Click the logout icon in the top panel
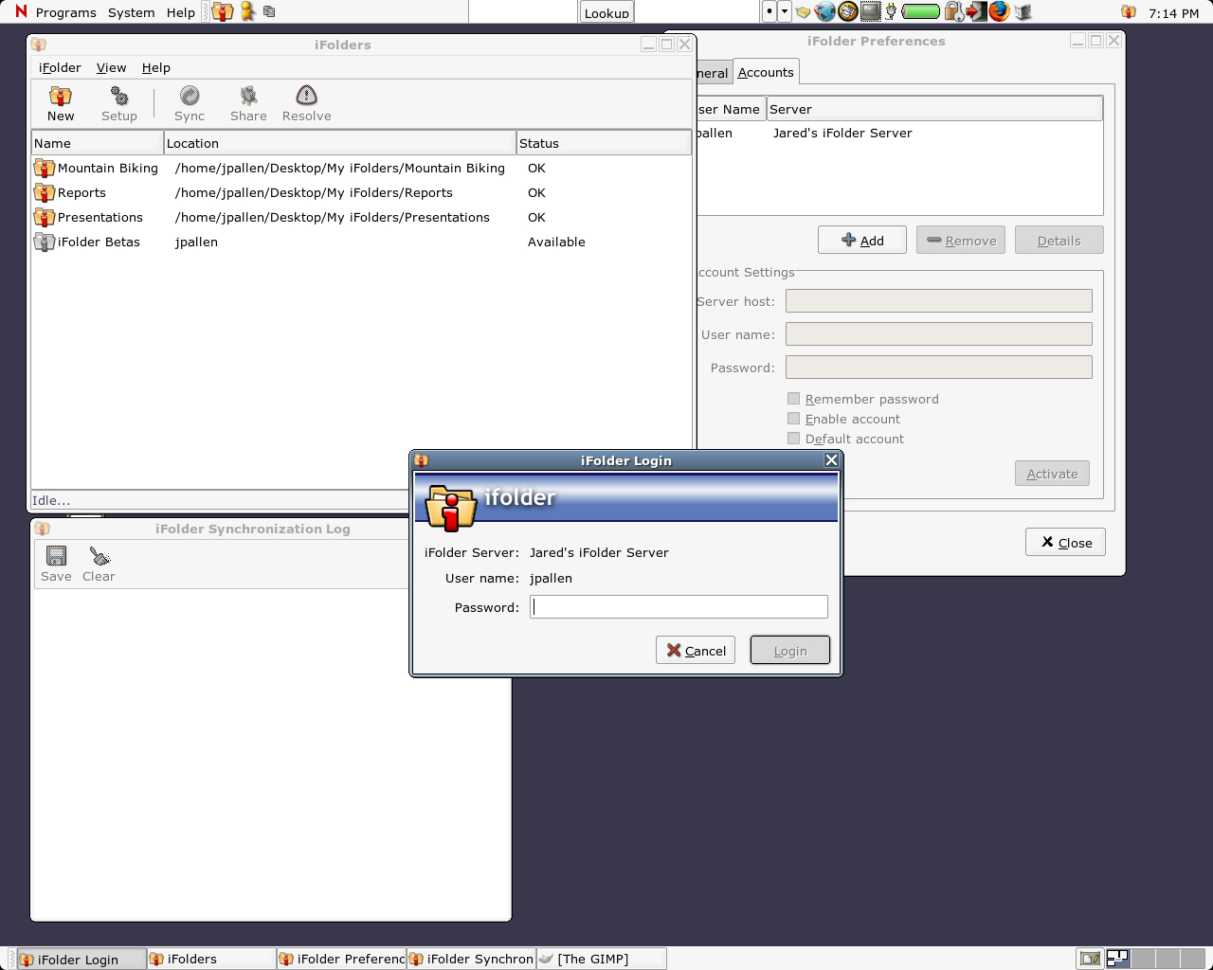Viewport: 1213px width, 970px height. [981, 12]
